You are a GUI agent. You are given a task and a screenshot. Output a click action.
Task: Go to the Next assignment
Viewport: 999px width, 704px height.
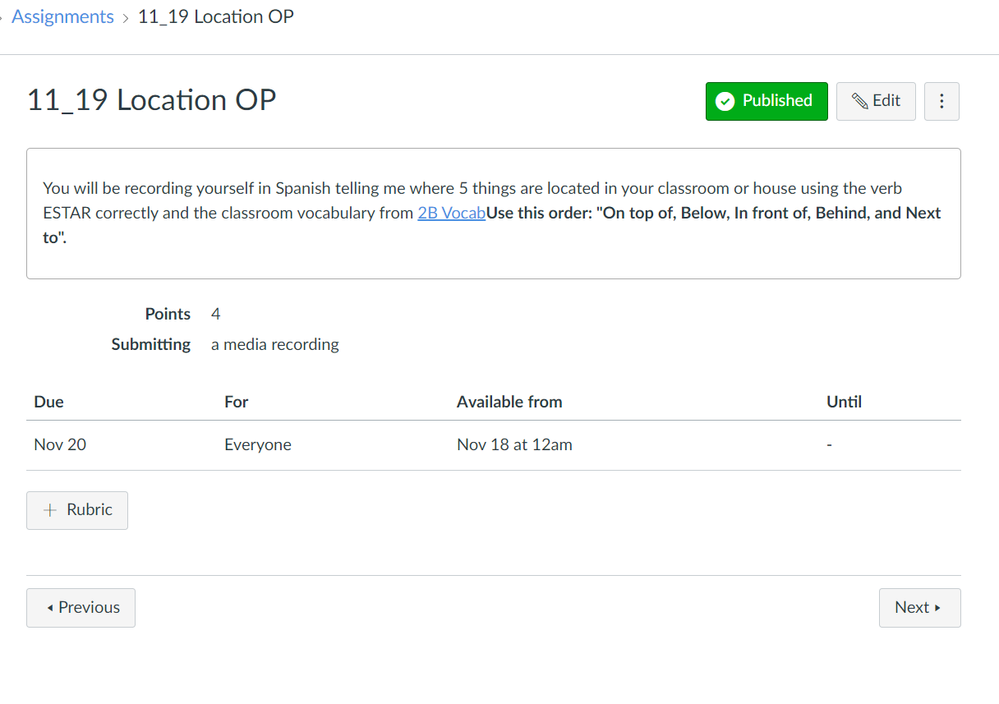coord(919,608)
